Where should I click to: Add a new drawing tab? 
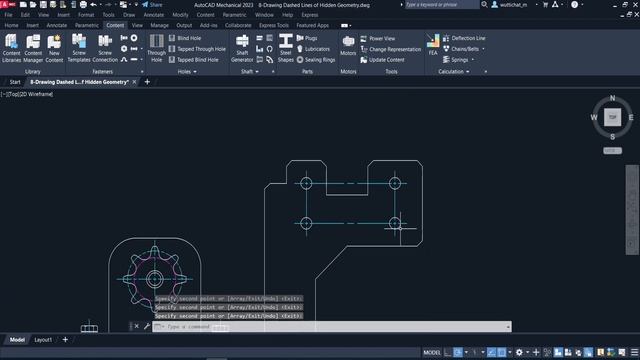[x=147, y=82]
